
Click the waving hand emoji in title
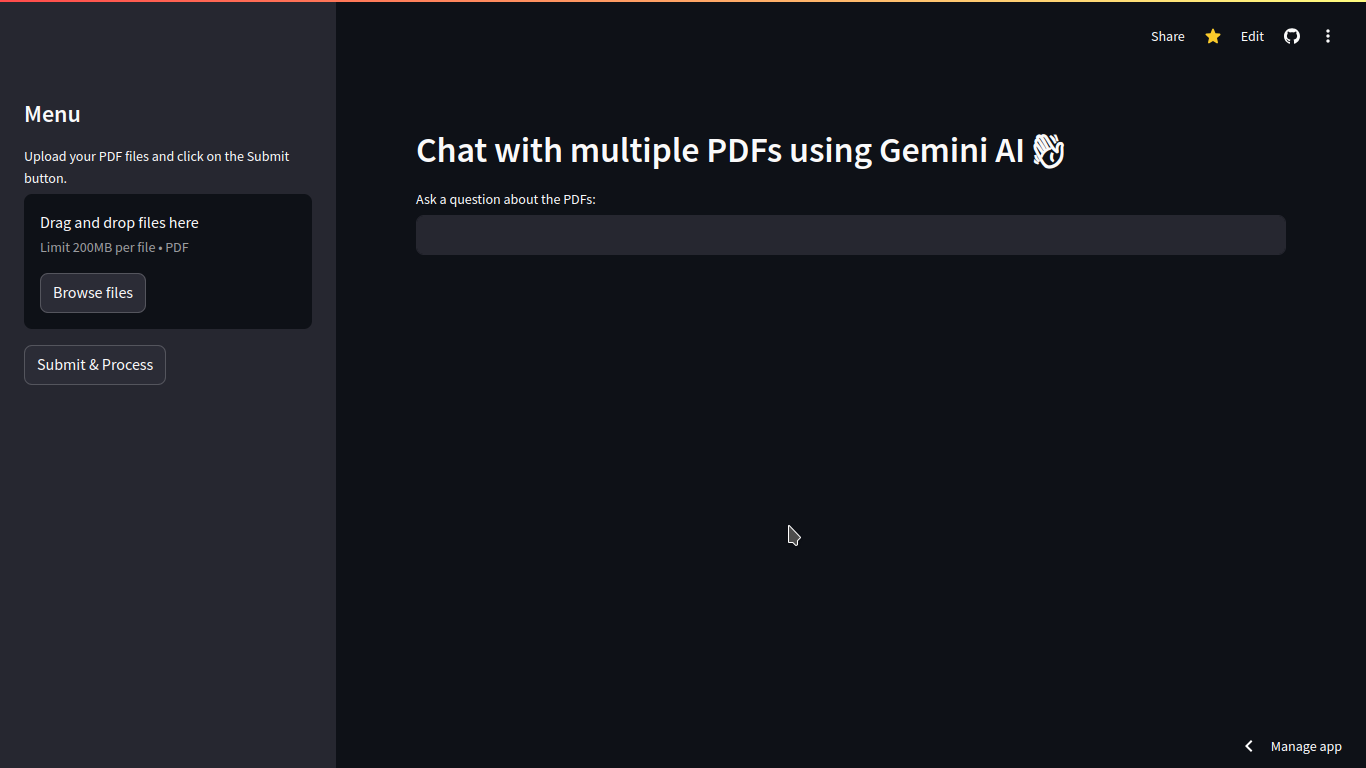(x=1048, y=151)
